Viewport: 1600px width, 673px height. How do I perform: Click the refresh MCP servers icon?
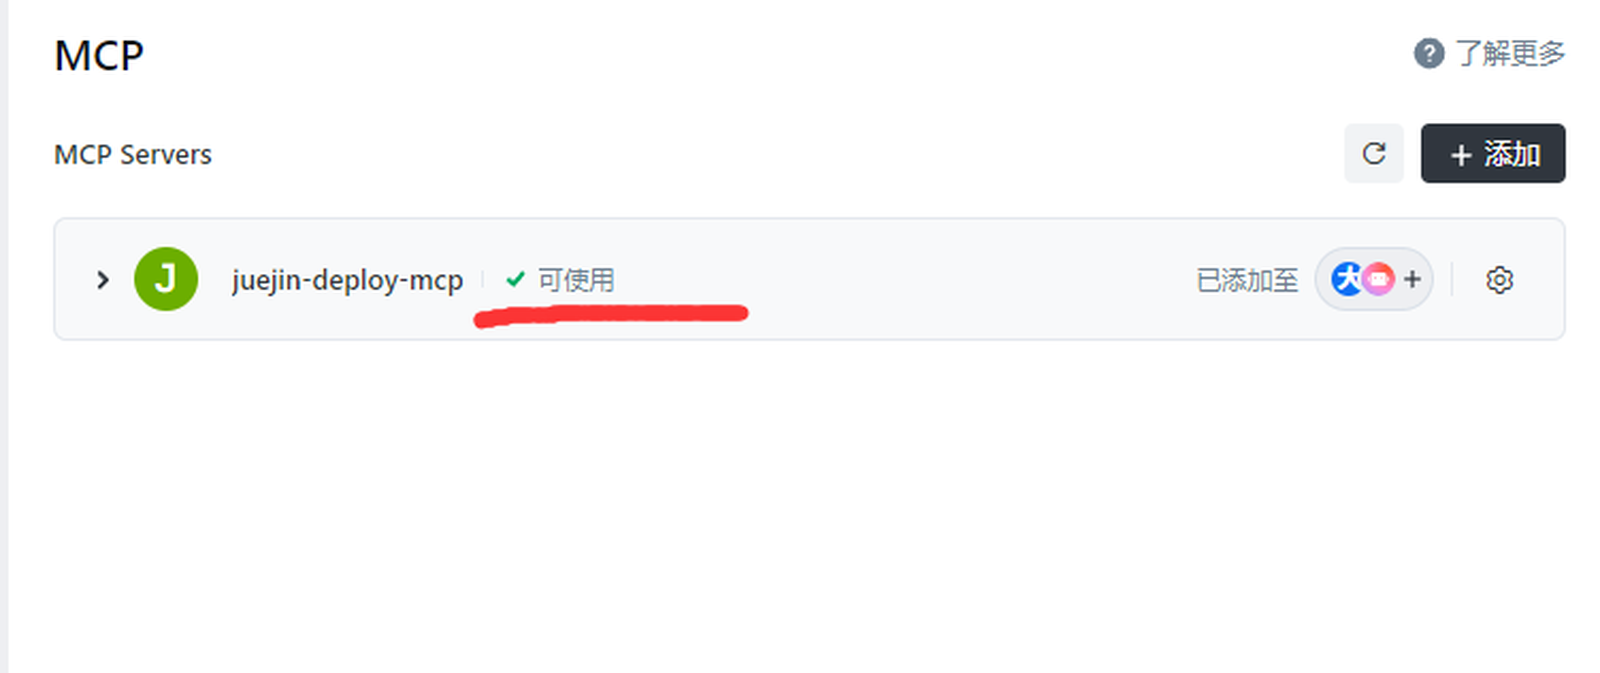1373,153
